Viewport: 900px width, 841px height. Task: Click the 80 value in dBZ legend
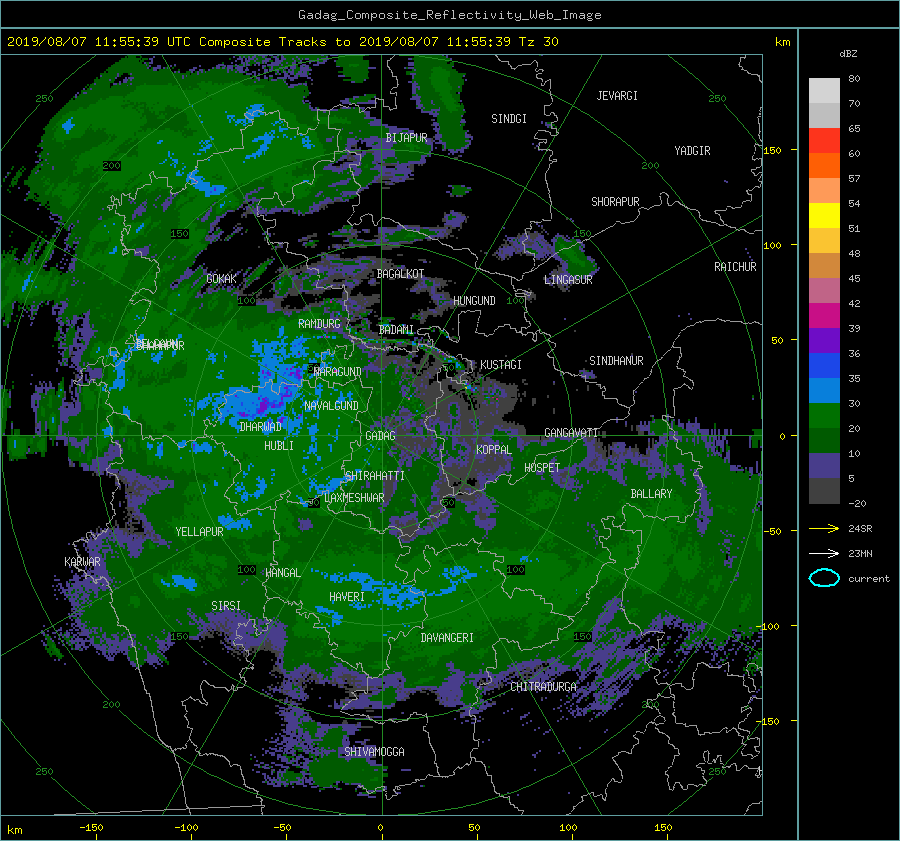(x=854, y=79)
